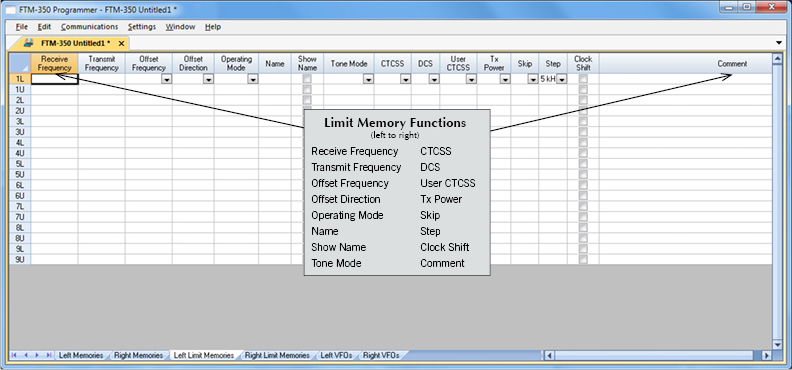
Task: Click the document icon on the FTM-350 Untitled1 tab
Action: pyautogui.click(x=29, y=43)
